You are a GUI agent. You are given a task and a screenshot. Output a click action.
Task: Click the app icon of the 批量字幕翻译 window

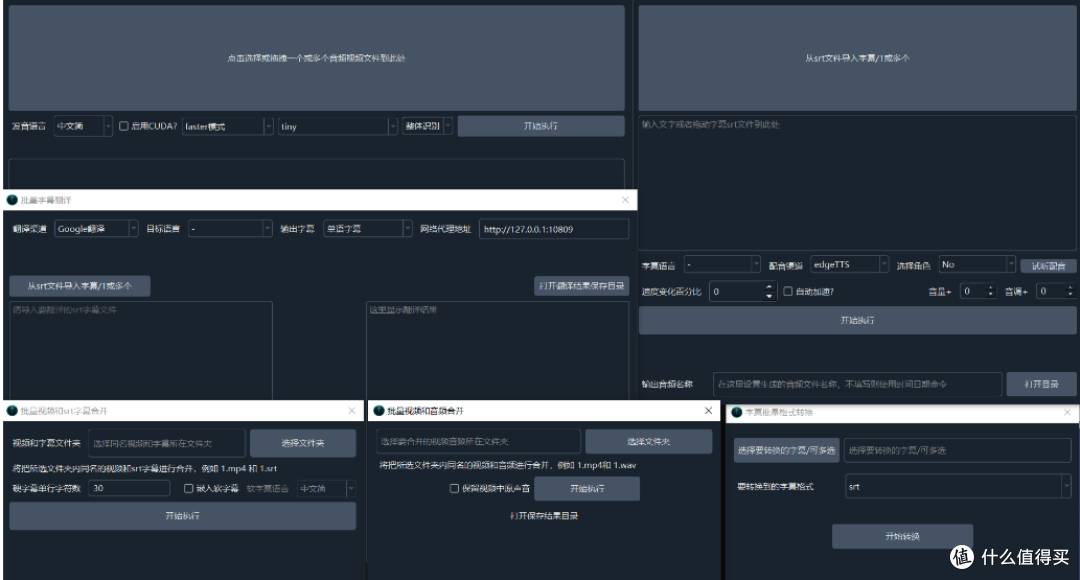tap(12, 200)
